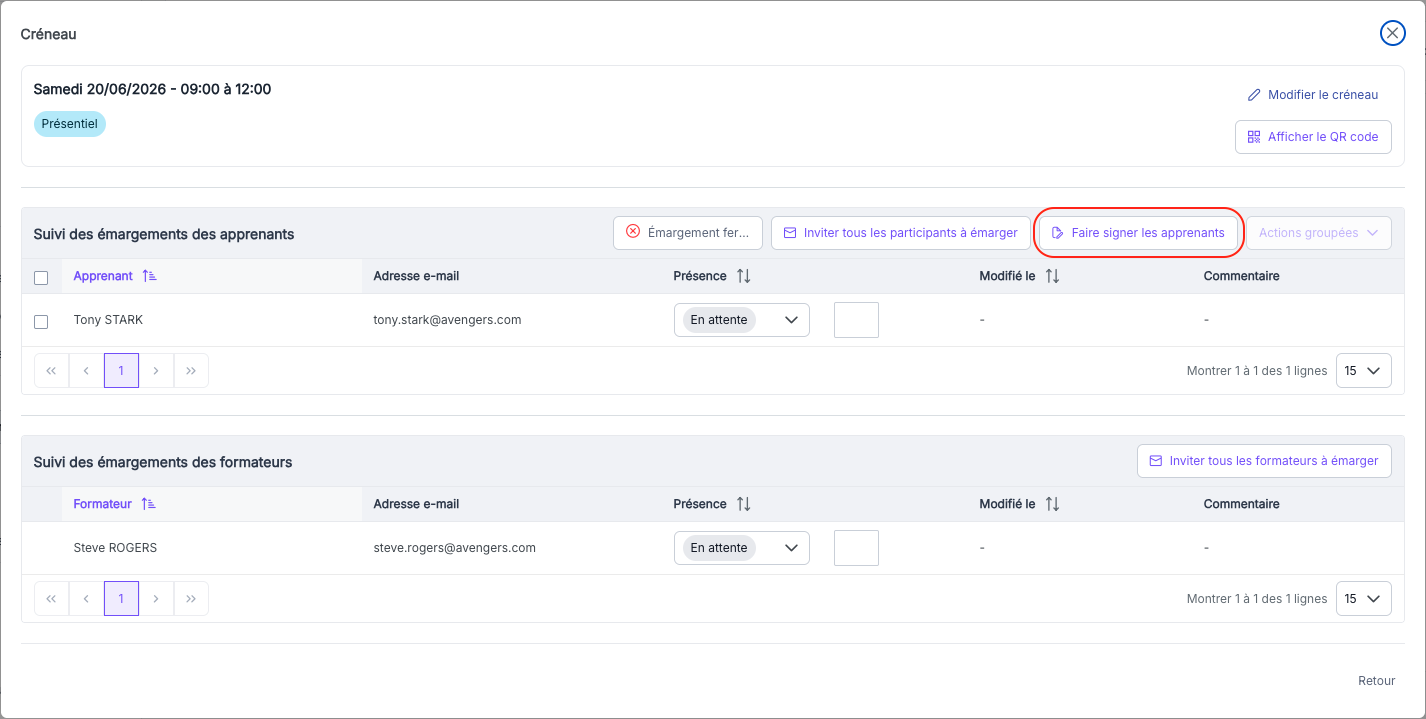Change learners rows-per-page dropdown

pos(1364,370)
